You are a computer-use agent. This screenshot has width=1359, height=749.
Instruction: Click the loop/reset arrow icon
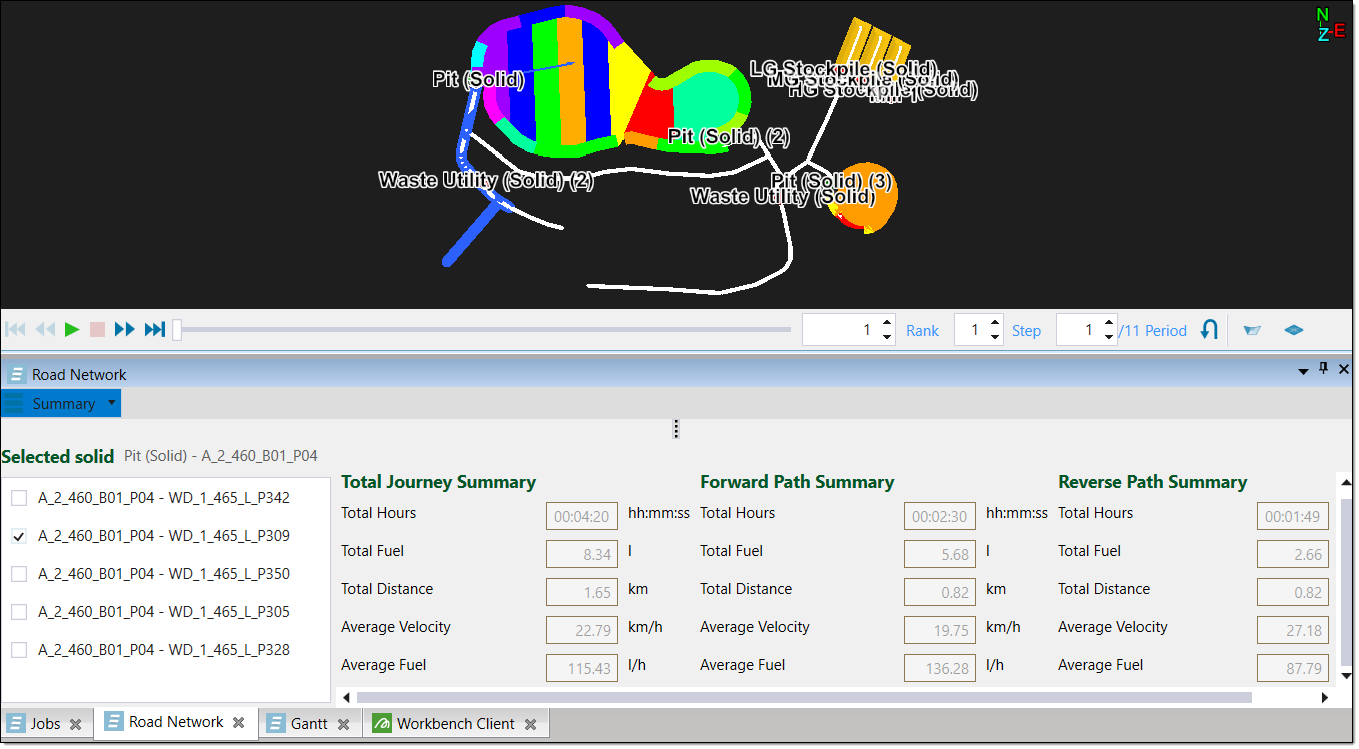pos(1209,329)
